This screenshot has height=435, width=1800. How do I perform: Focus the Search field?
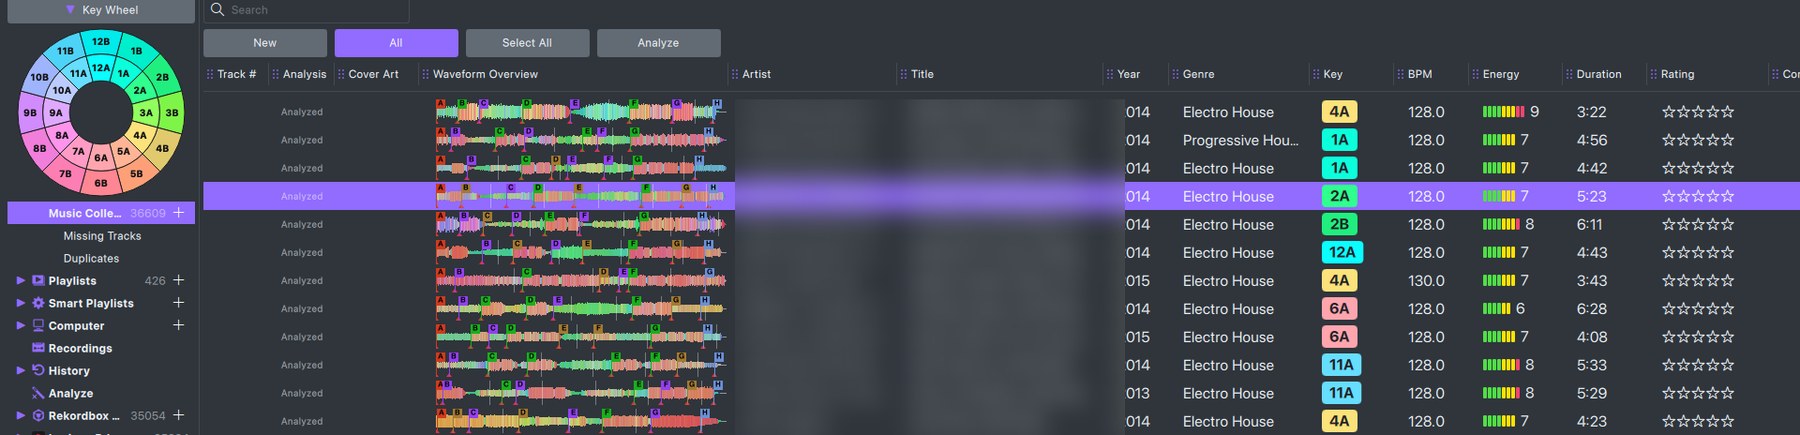[x=306, y=10]
